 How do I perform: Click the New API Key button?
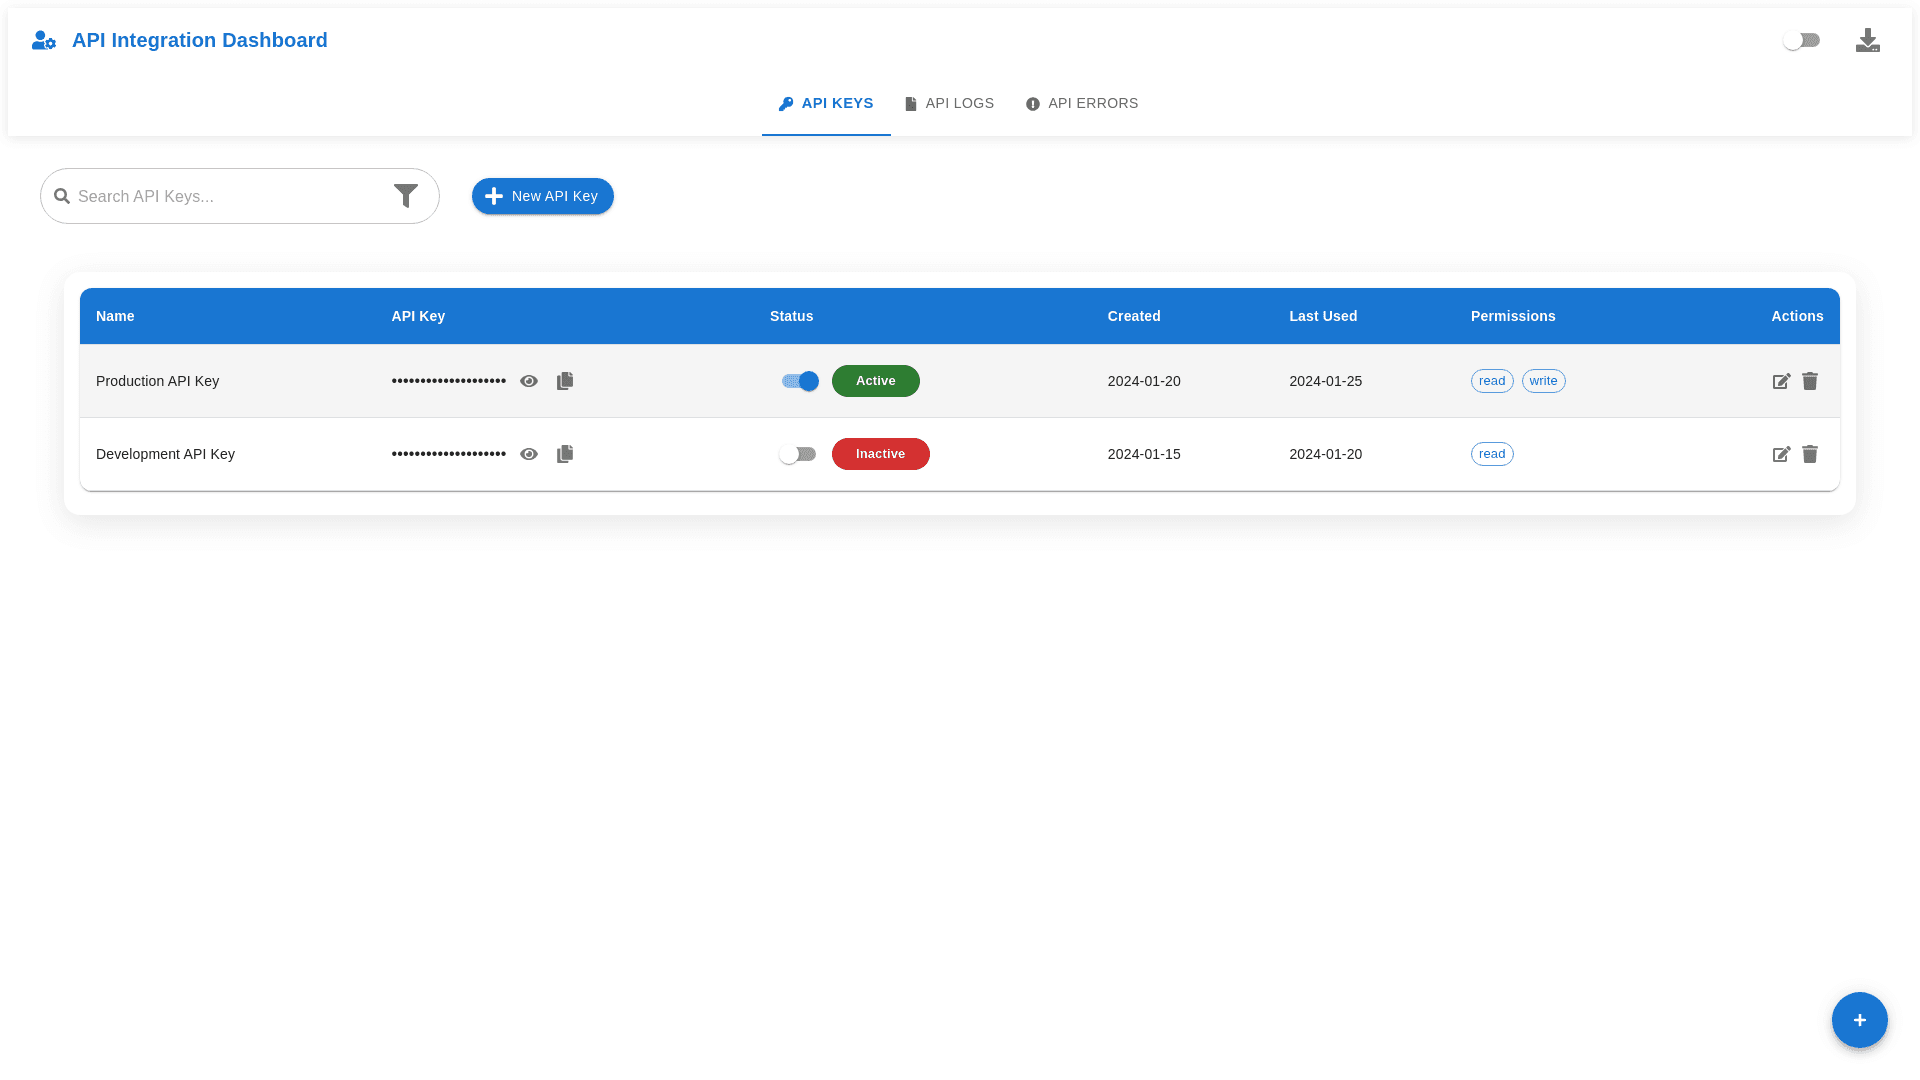click(x=543, y=196)
